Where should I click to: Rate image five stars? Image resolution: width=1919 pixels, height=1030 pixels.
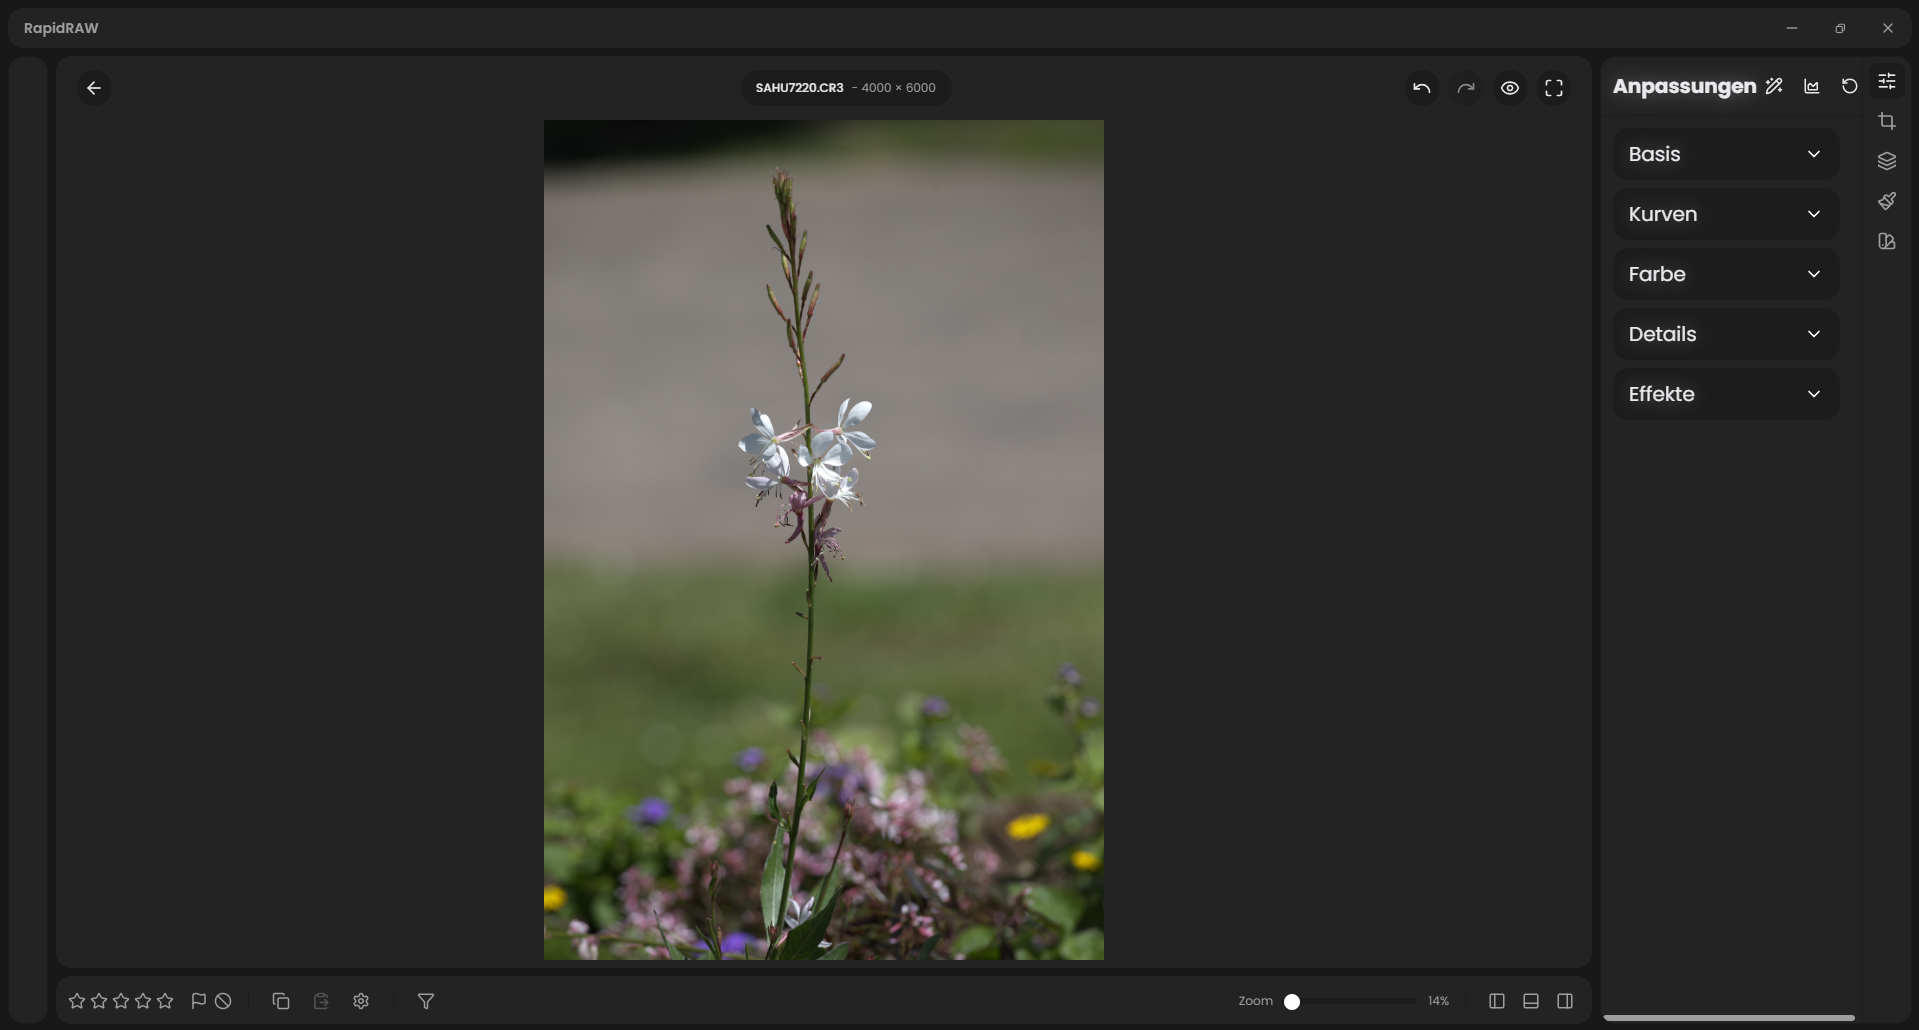[x=165, y=1001]
